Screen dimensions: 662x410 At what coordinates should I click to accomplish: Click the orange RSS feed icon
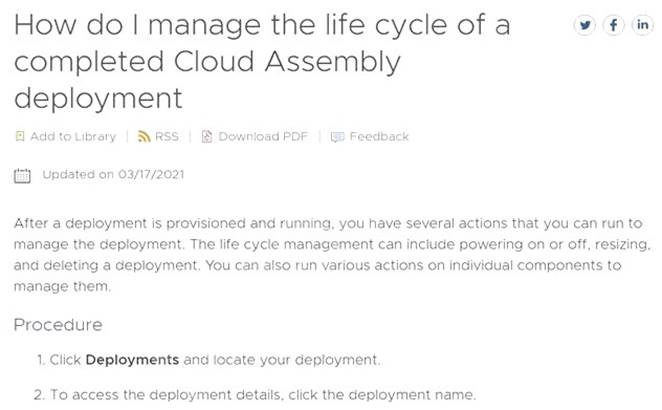tap(144, 137)
